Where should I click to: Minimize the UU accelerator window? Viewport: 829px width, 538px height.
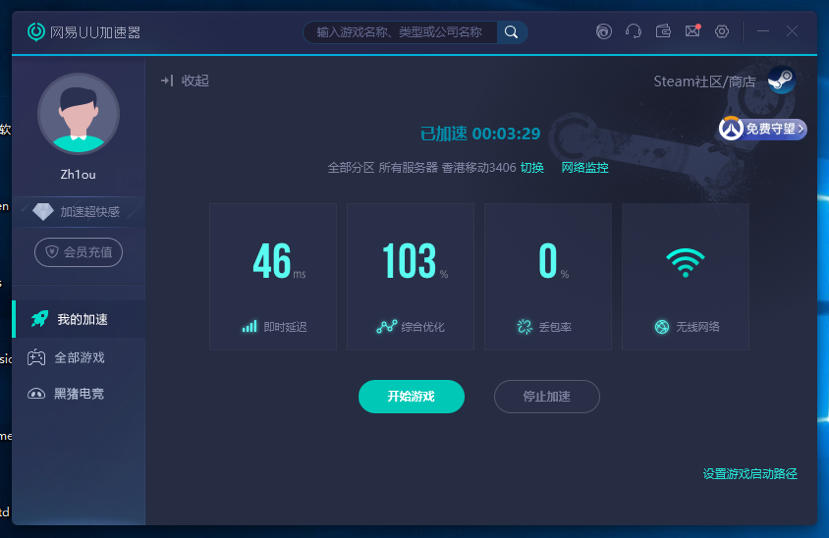(x=762, y=31)
